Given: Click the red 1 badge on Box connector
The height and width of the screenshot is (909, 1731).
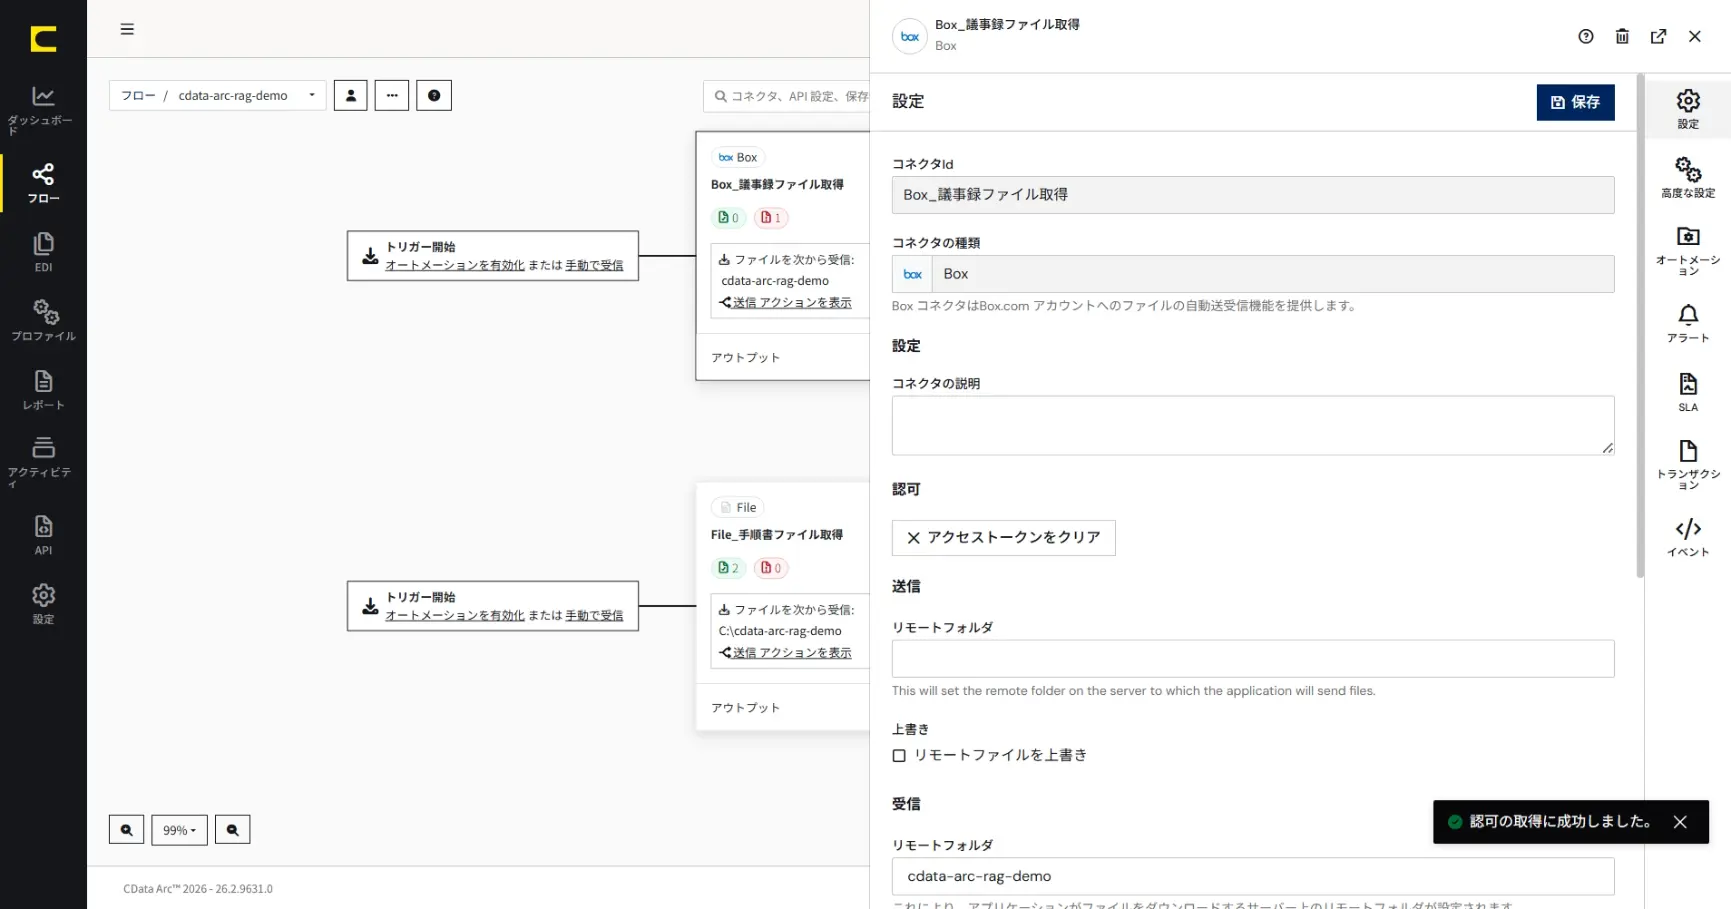Looking at the screenshot, I should pyautogui.click(x=771, y=218).
